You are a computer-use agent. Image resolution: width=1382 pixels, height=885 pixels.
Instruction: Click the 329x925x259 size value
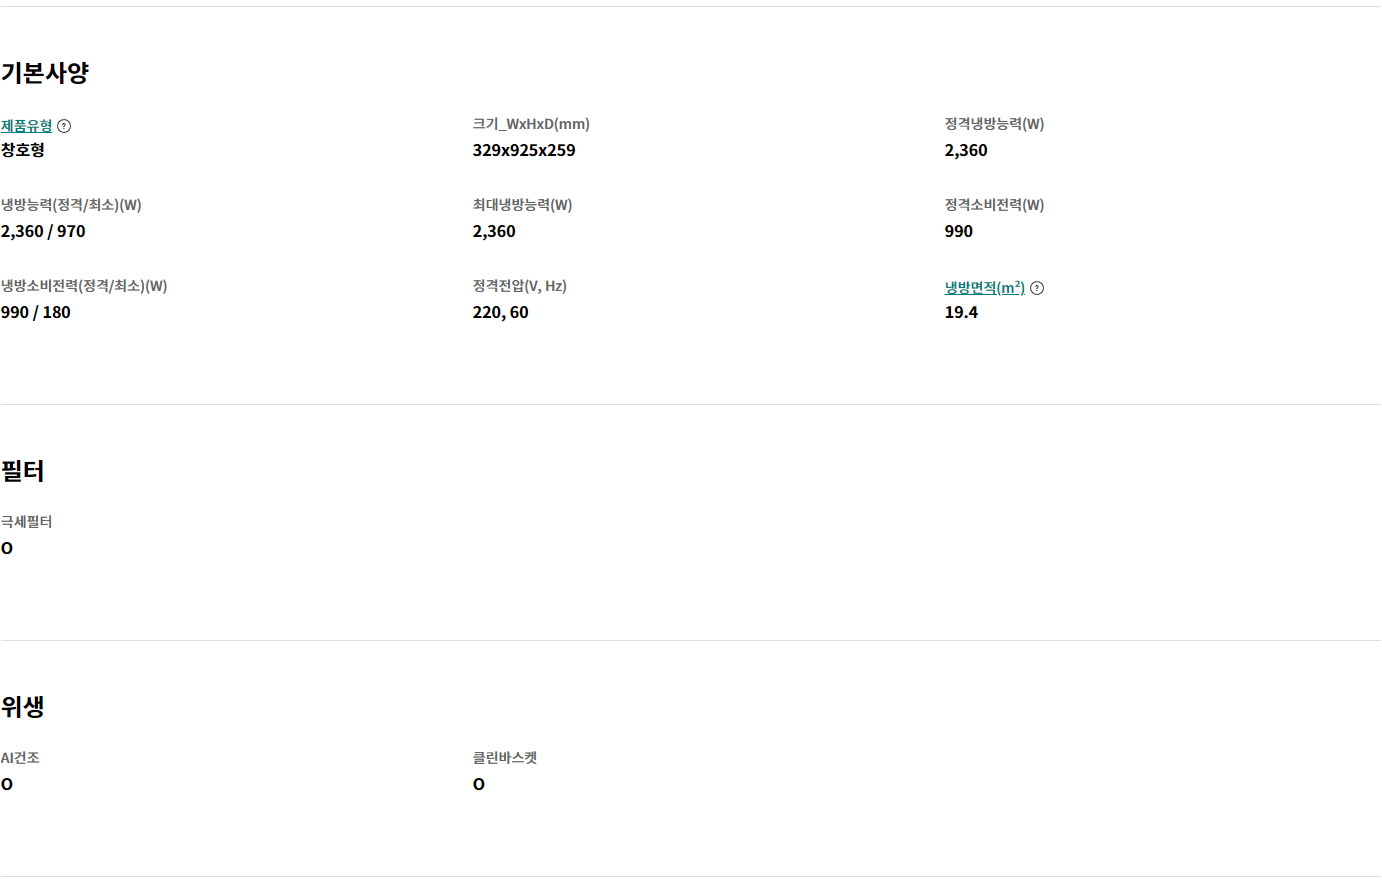coord(524,150)
